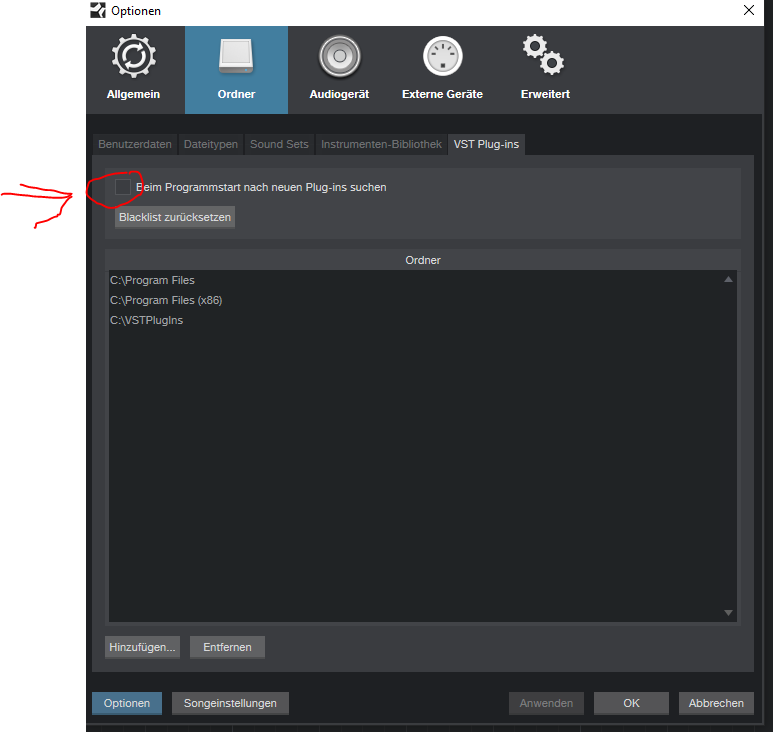Viewport: 773px width, 732px height.
Task: Select the C:\Program Files (x86) entry
Action: tap(166, 300)
